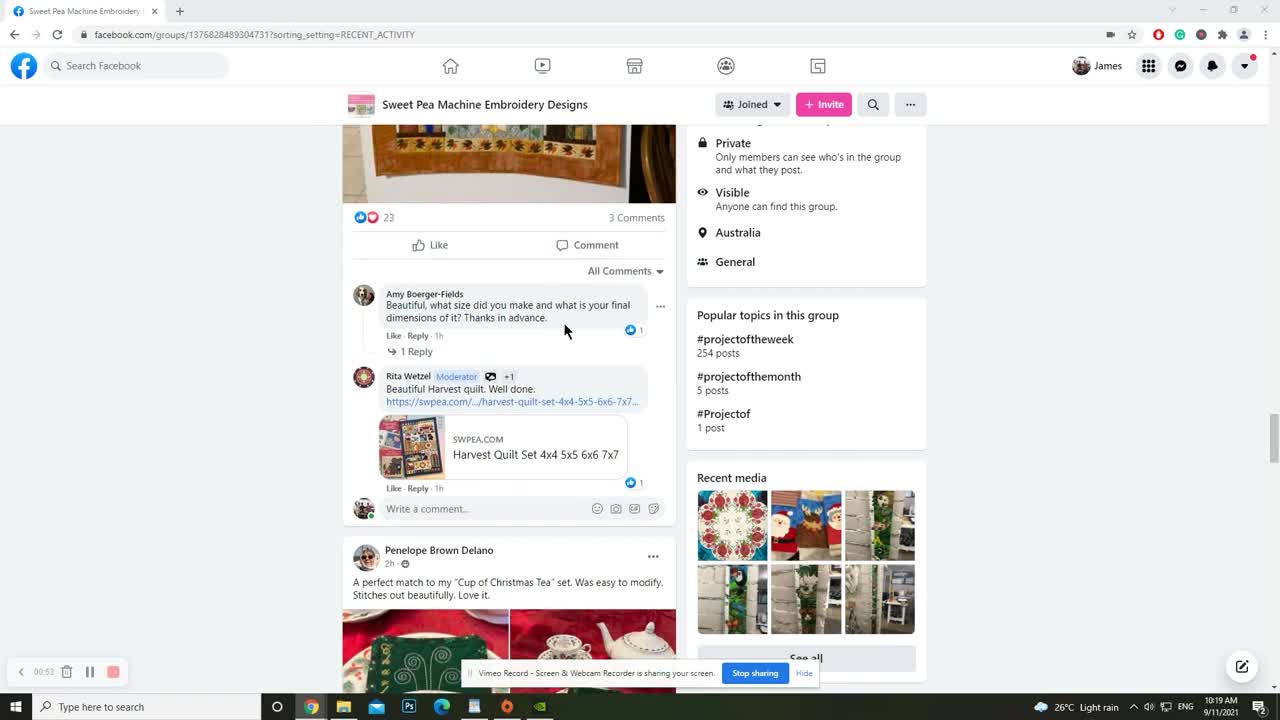Open options on Penelope Brown Delano's post
Screen dimensions: 1280x720
coord(653,557)
